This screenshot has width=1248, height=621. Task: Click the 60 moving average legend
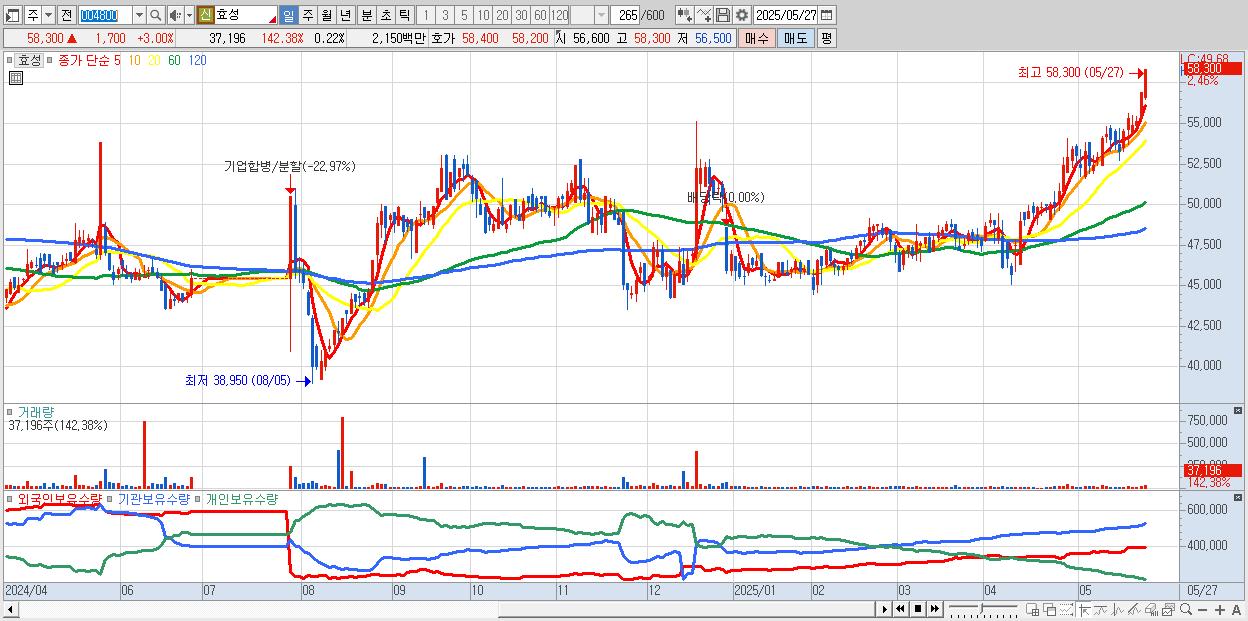pos(174,60)
